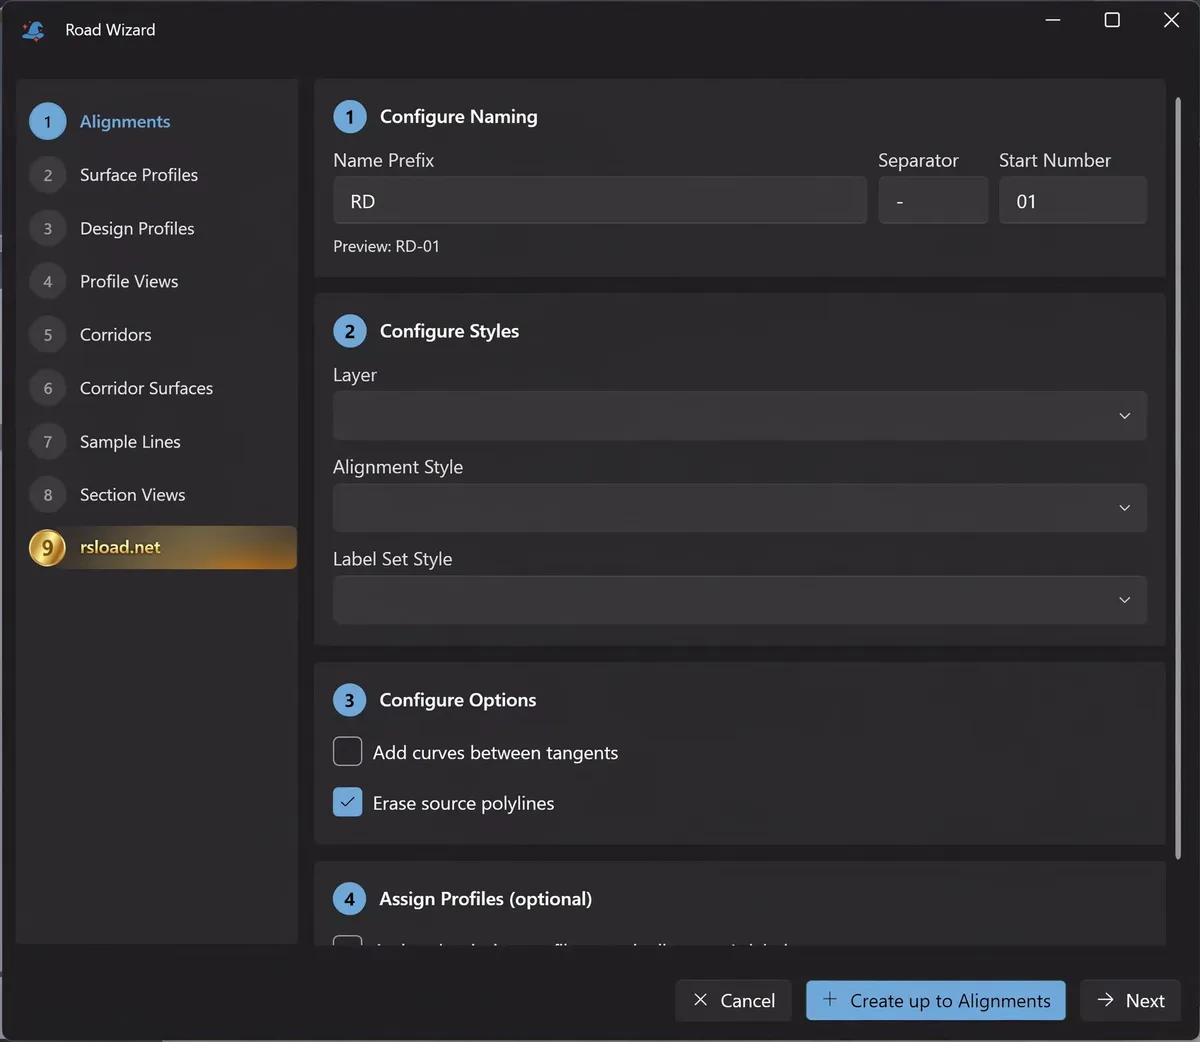Click the number 4 badge of Assign Profiles
This screenshot has height=1042, width=1200.
pos(349,899)
